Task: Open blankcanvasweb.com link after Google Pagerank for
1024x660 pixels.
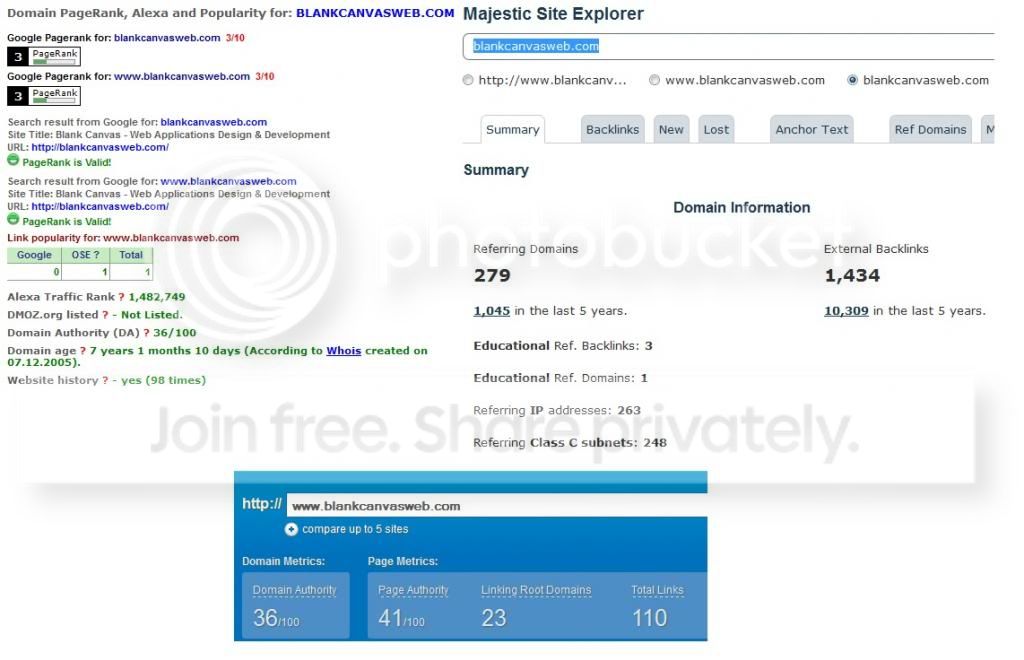Action: 167,38
